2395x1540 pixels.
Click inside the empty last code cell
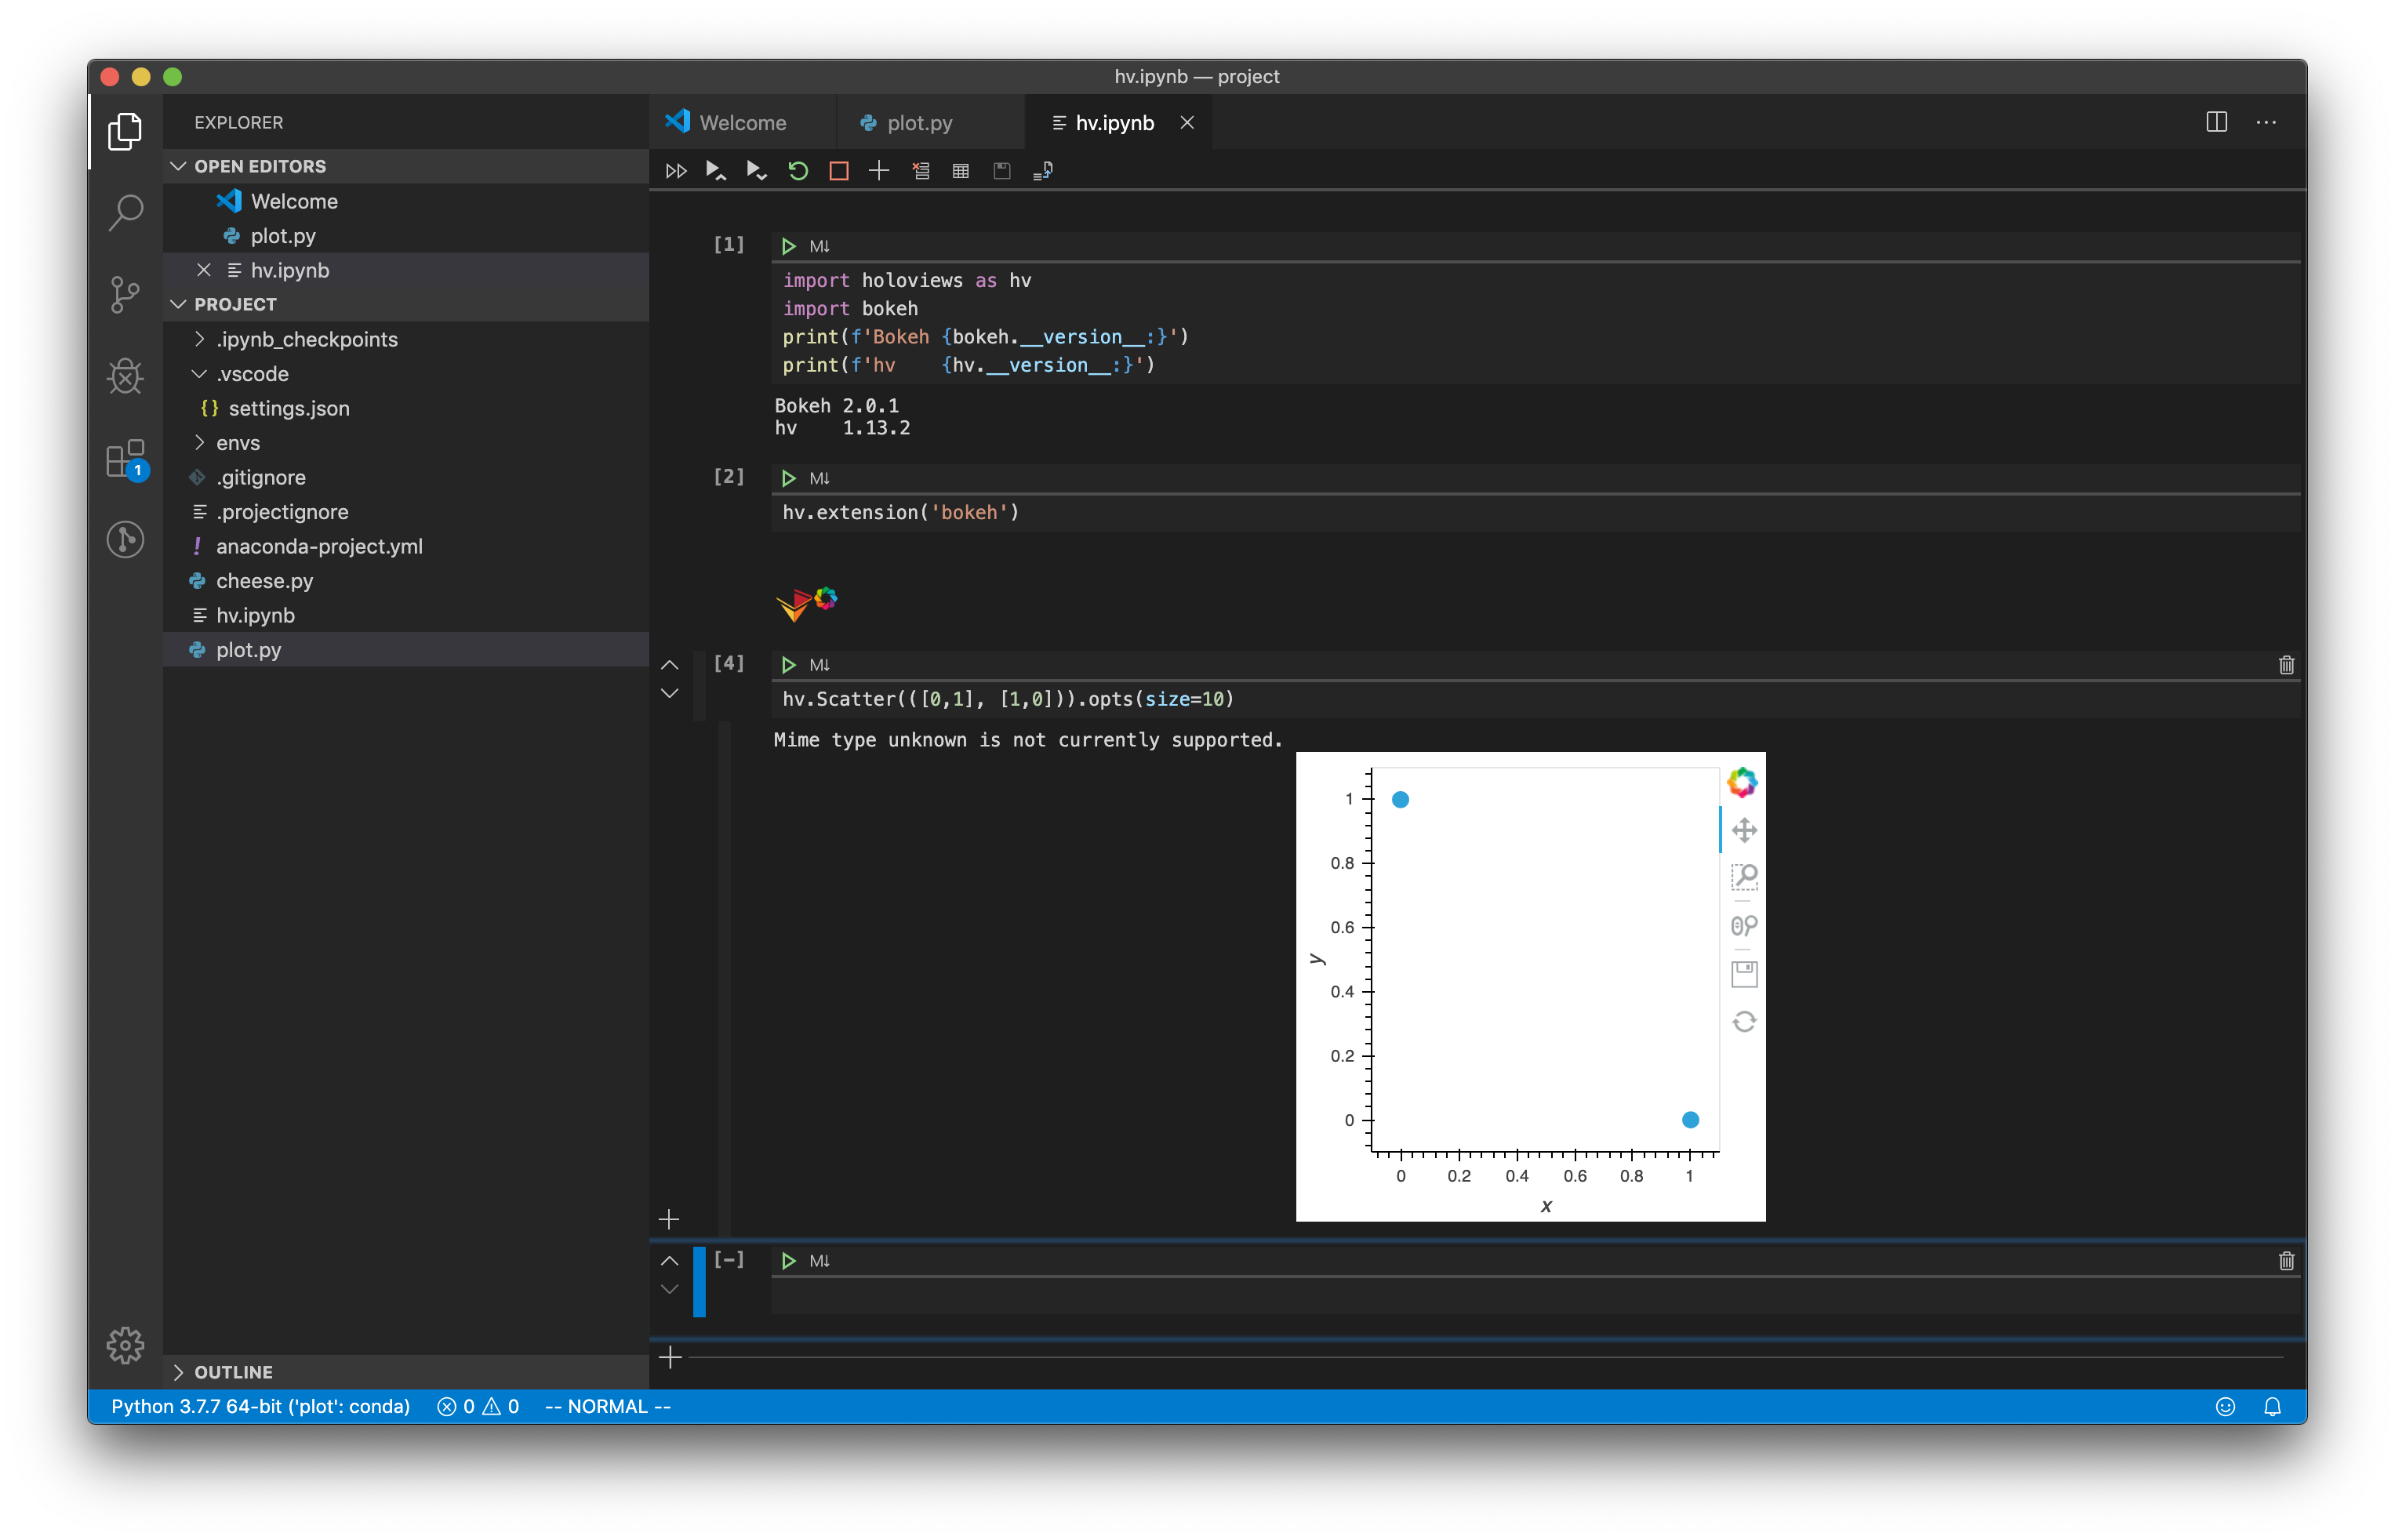click(1500, 1297)
